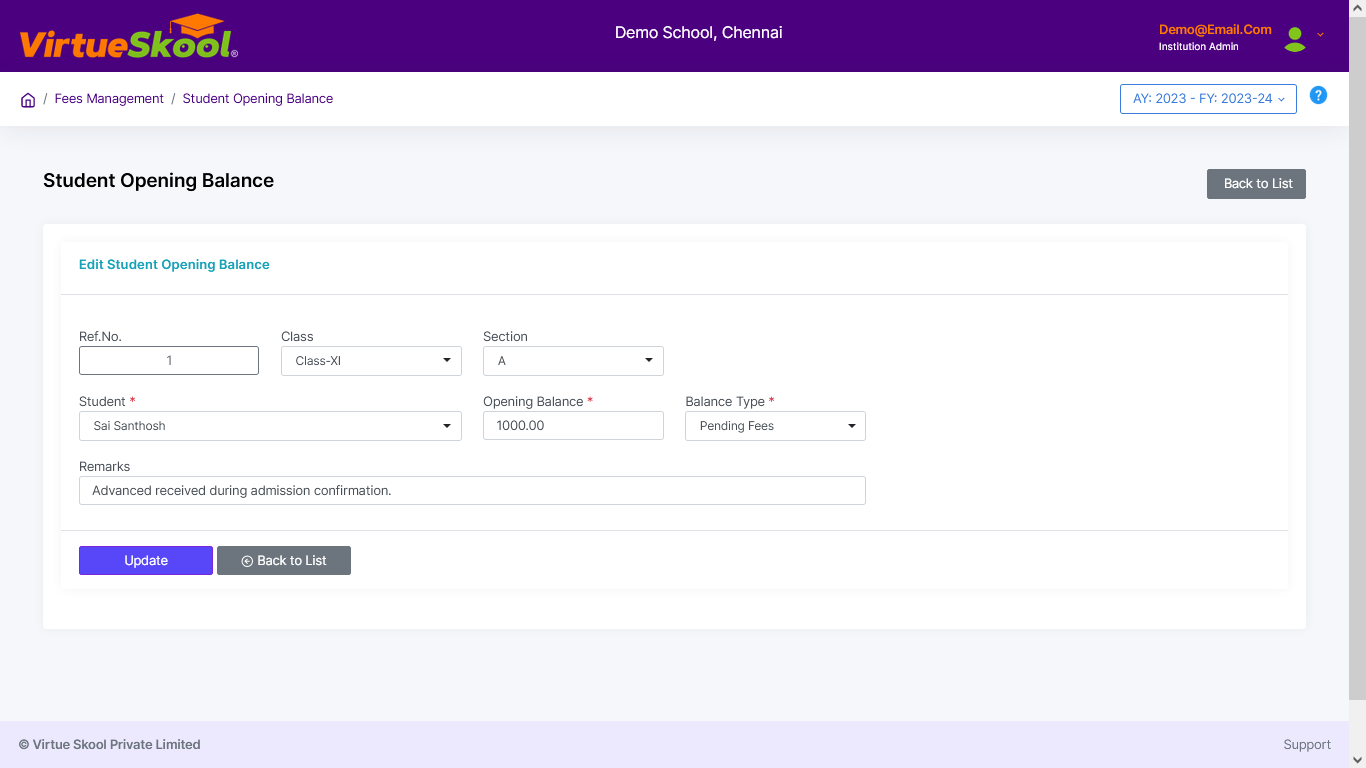Expand the user account chevron
The image size is (1366, 768).
(x=1320, y=35)
